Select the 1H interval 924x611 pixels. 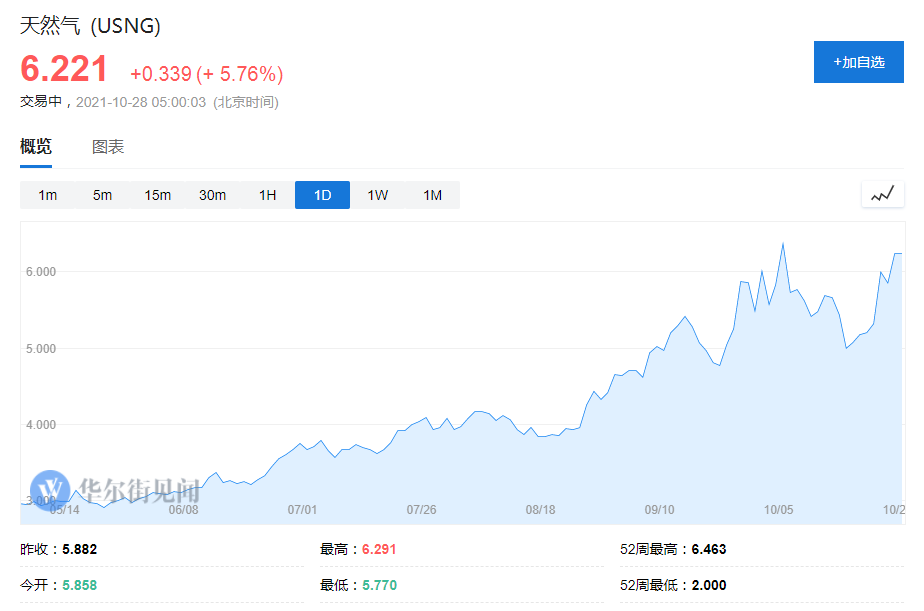[x=268, y=195]
